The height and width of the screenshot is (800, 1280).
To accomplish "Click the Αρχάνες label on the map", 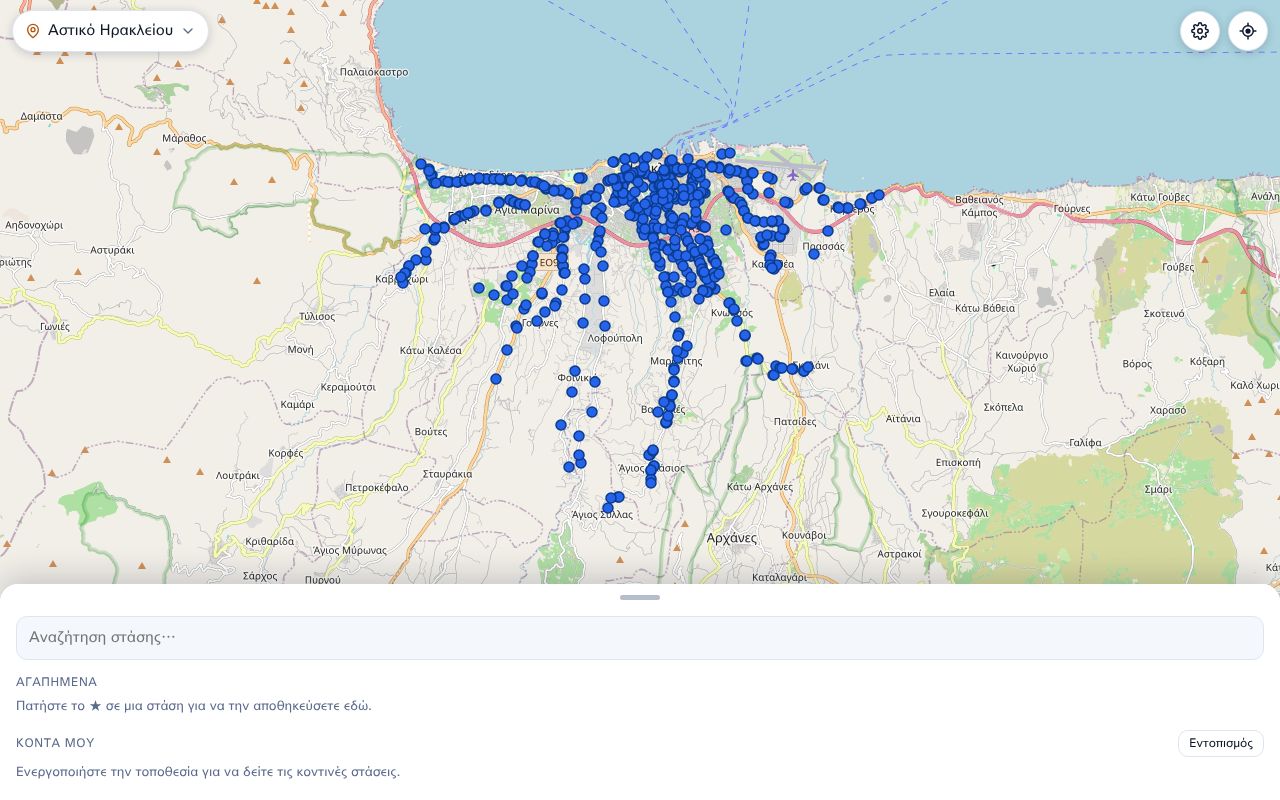I will tap(732, 538).
